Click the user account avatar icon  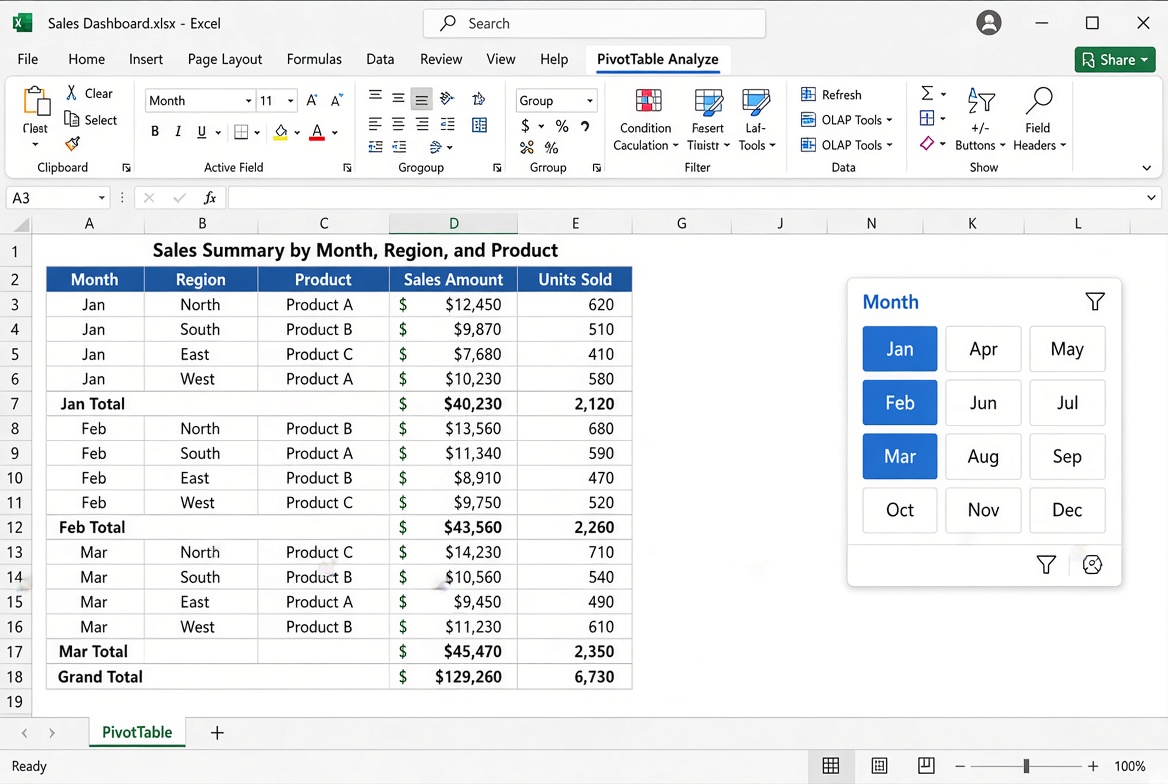tap(988, 23)
